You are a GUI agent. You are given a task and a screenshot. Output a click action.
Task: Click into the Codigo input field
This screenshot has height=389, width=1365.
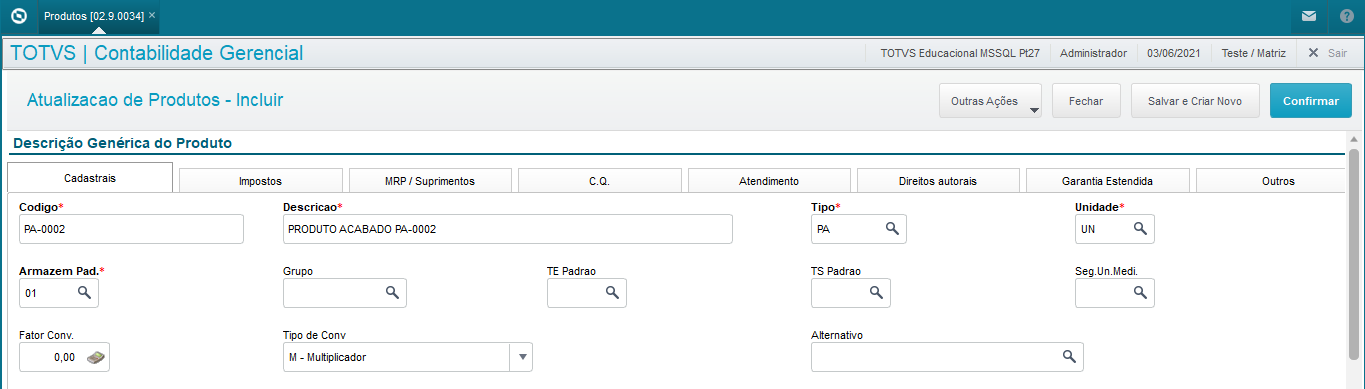pos(131,229)
